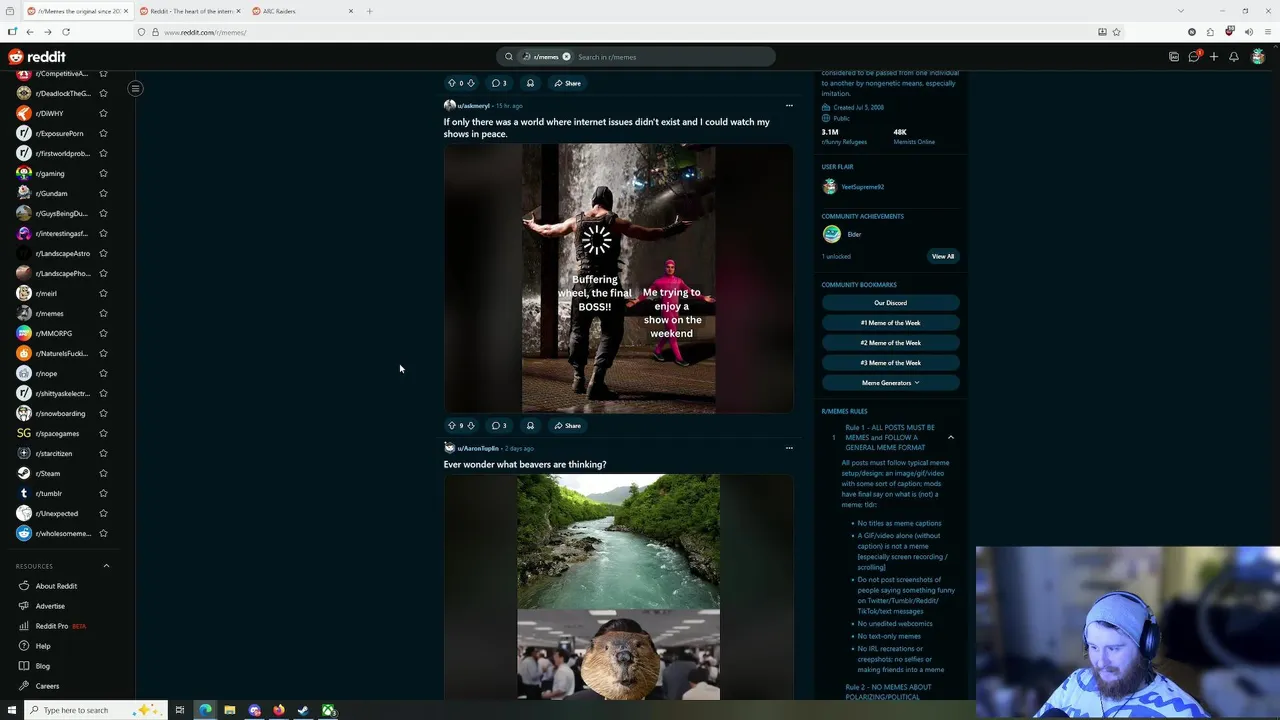Open user u/askmeryl profile link
The width and height of the screenshot is (1280, 720).
(x=474, y=105)
